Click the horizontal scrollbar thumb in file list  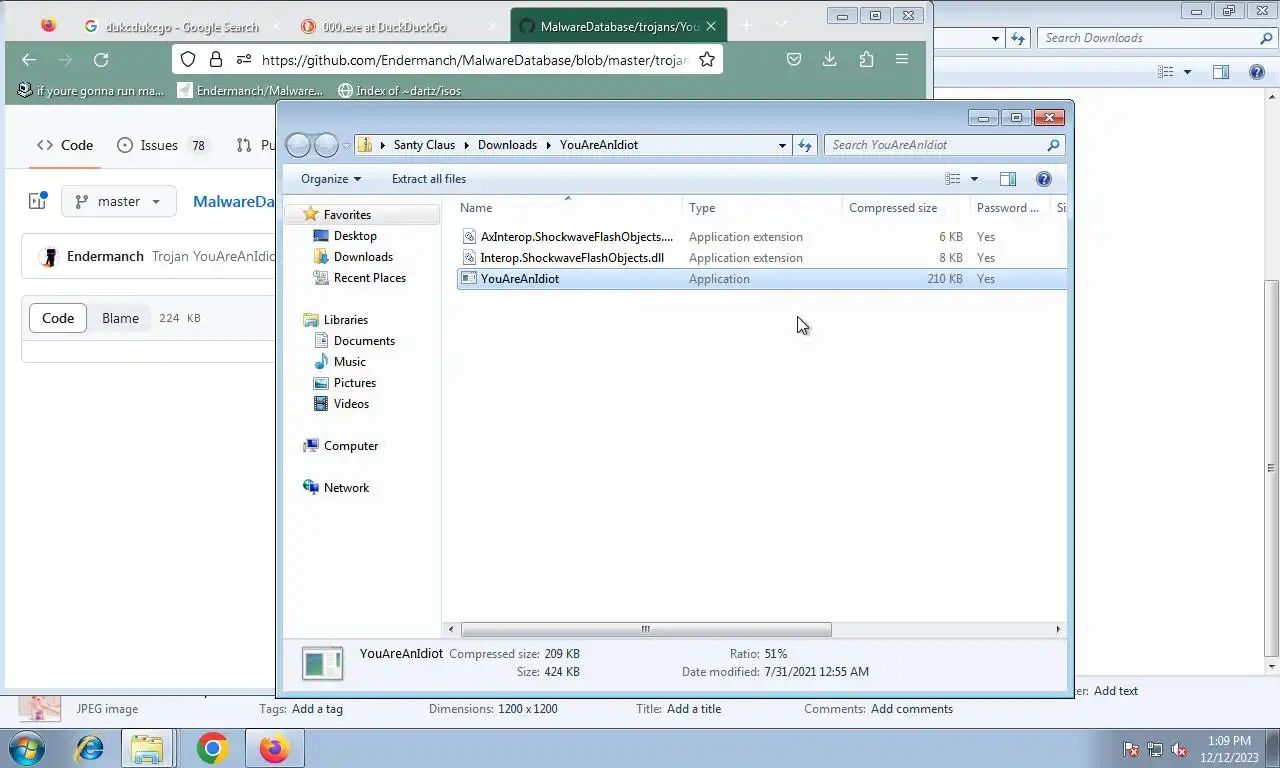[646, 629]
